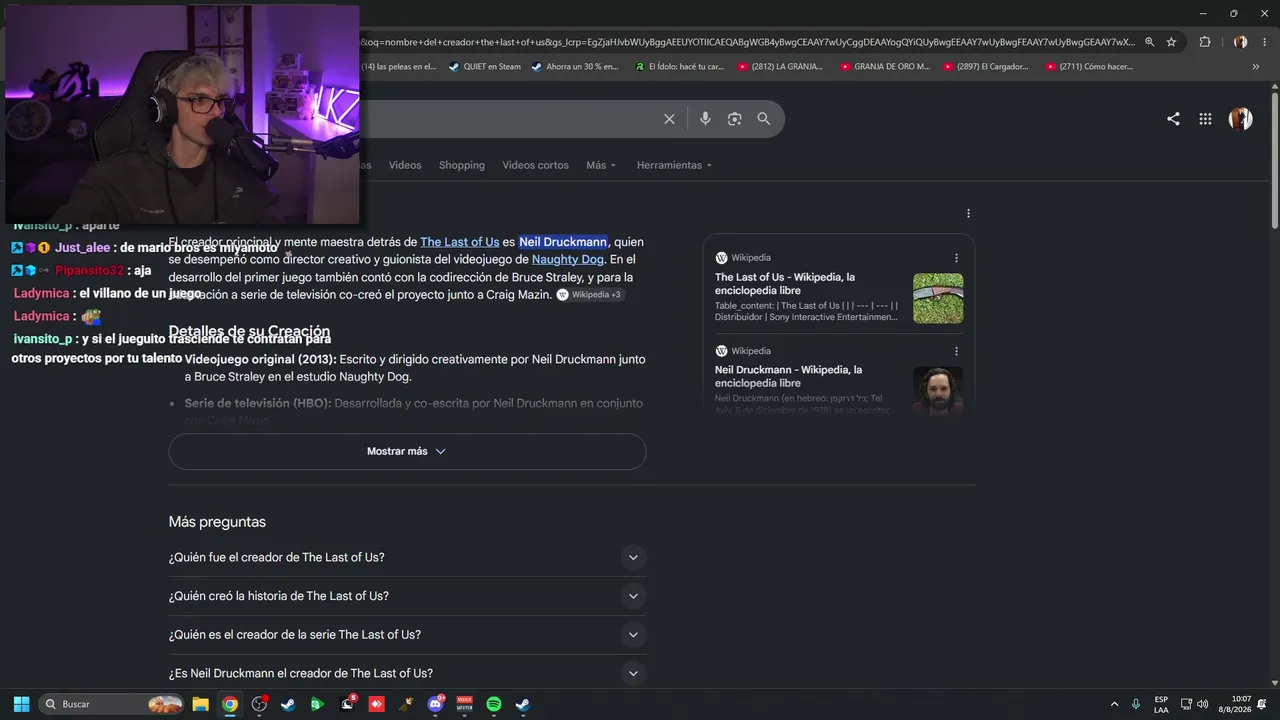Open the ESP LAA keyboard language switcher
This screenshot has height=720, width=1280.
[x=1161, y=704]
